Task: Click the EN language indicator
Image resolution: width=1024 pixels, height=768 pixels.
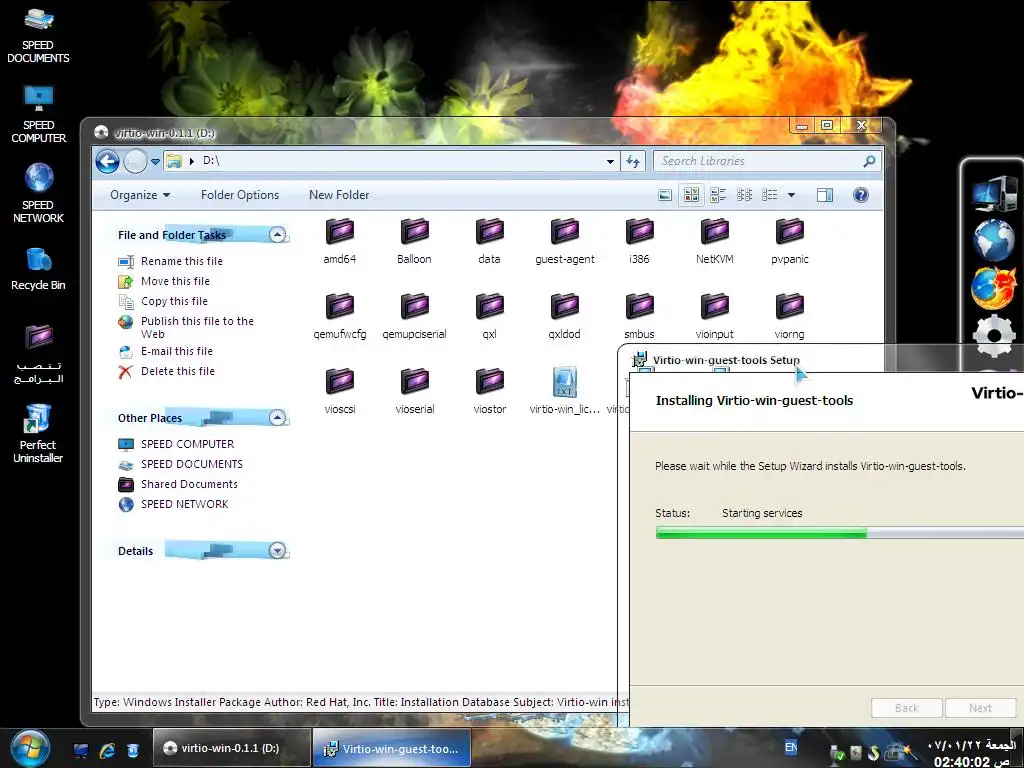Action: (x=791, y=748)
